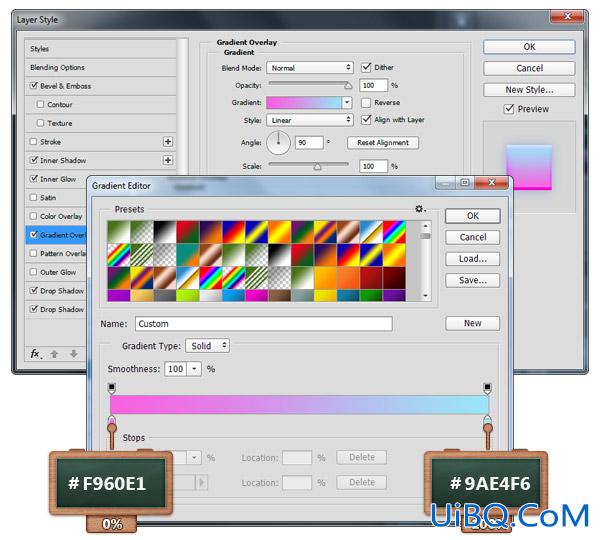Click the New Style button

coord(529,90)
